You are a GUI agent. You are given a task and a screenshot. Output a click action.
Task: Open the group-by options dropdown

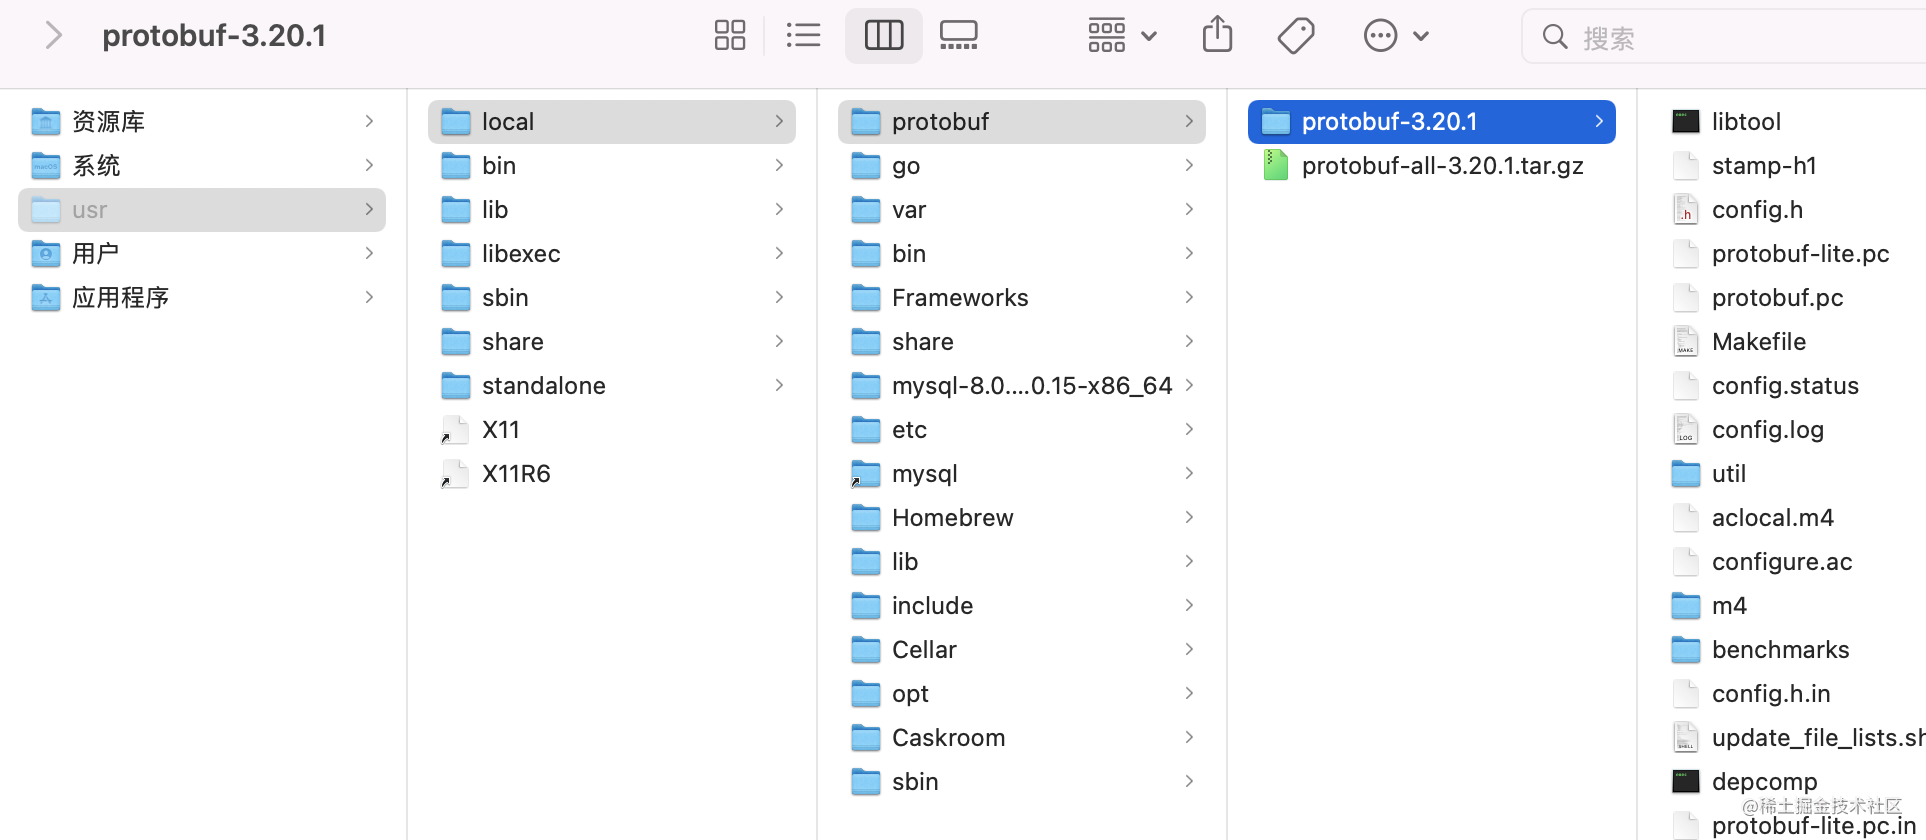1122,36
